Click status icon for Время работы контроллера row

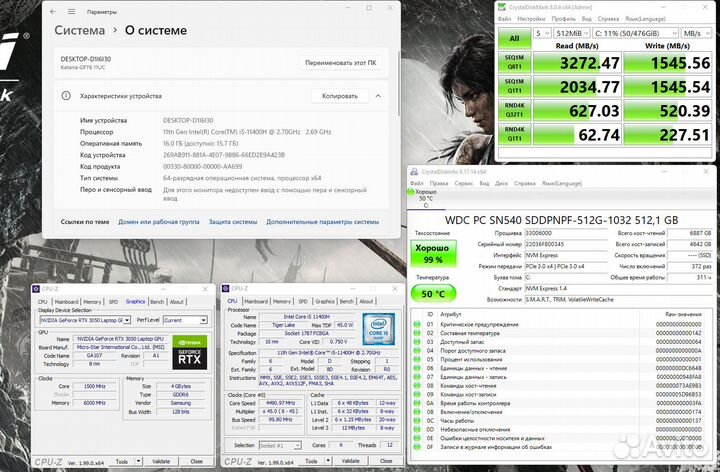[417, 403]
